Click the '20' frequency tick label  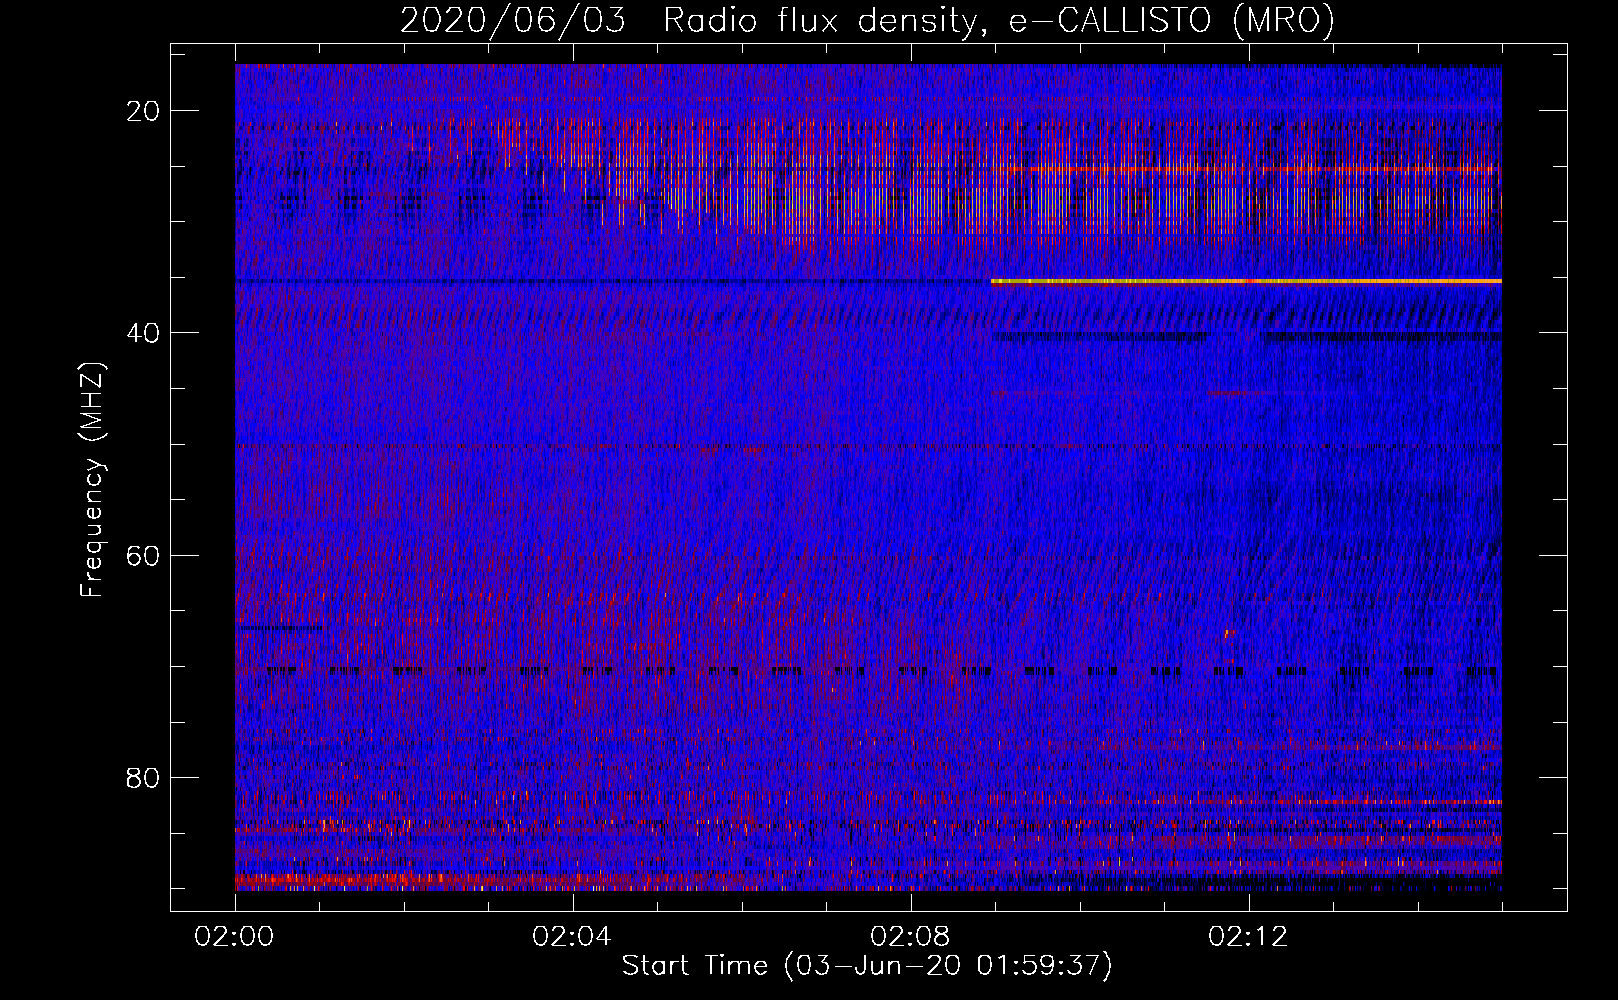(x=144, y=111)
